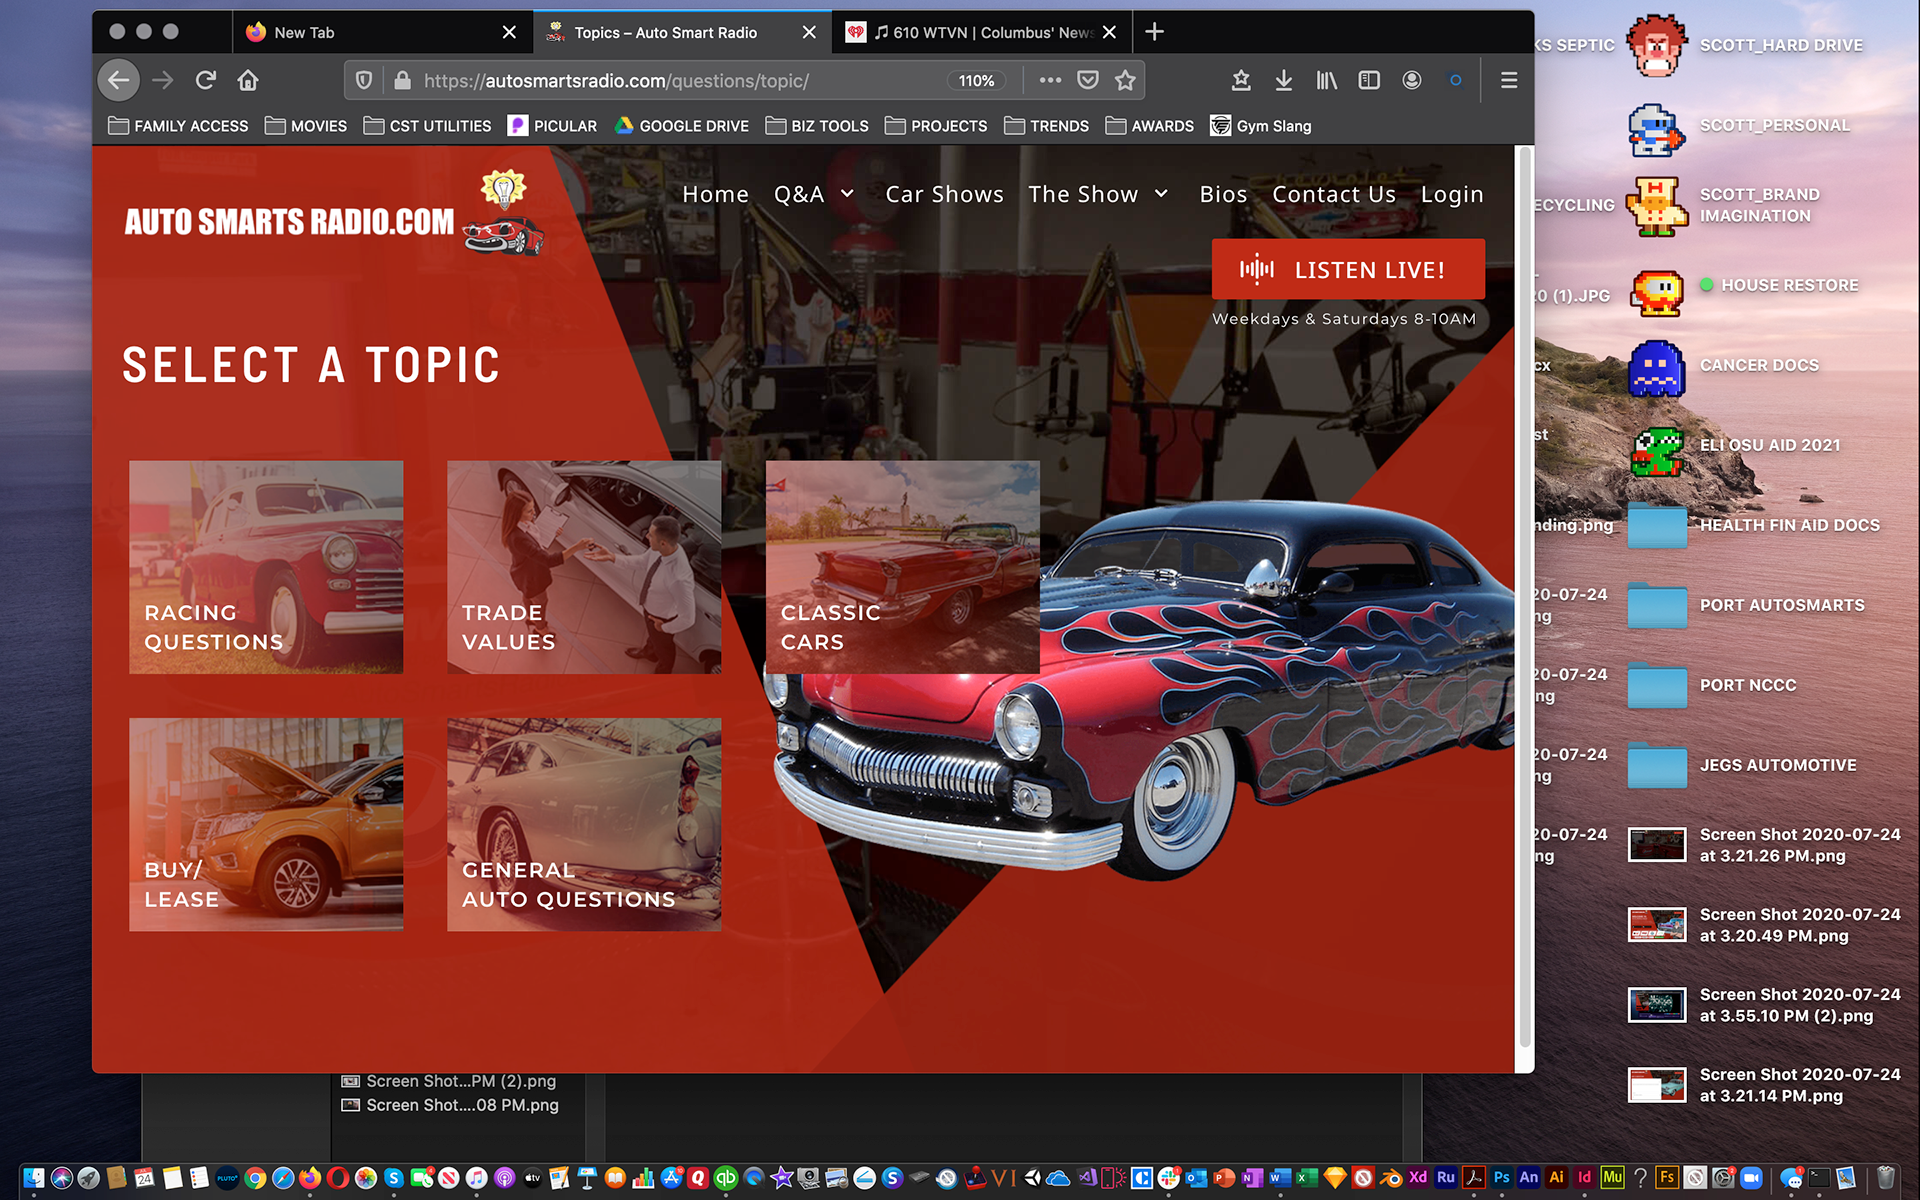Open Zoom from the dock
The height and width of the screenshot is (1200, 1920).
tap(1751, 1178)
